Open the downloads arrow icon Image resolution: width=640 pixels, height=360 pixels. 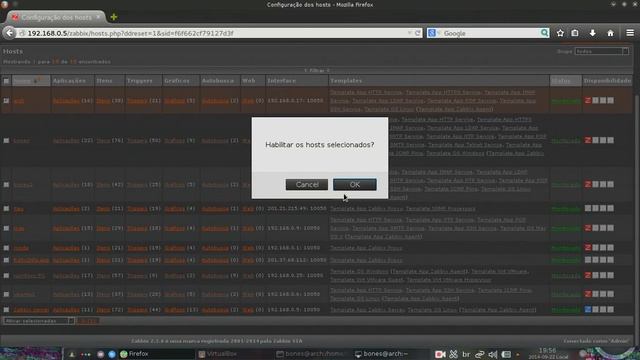click(x=593, y=33)
